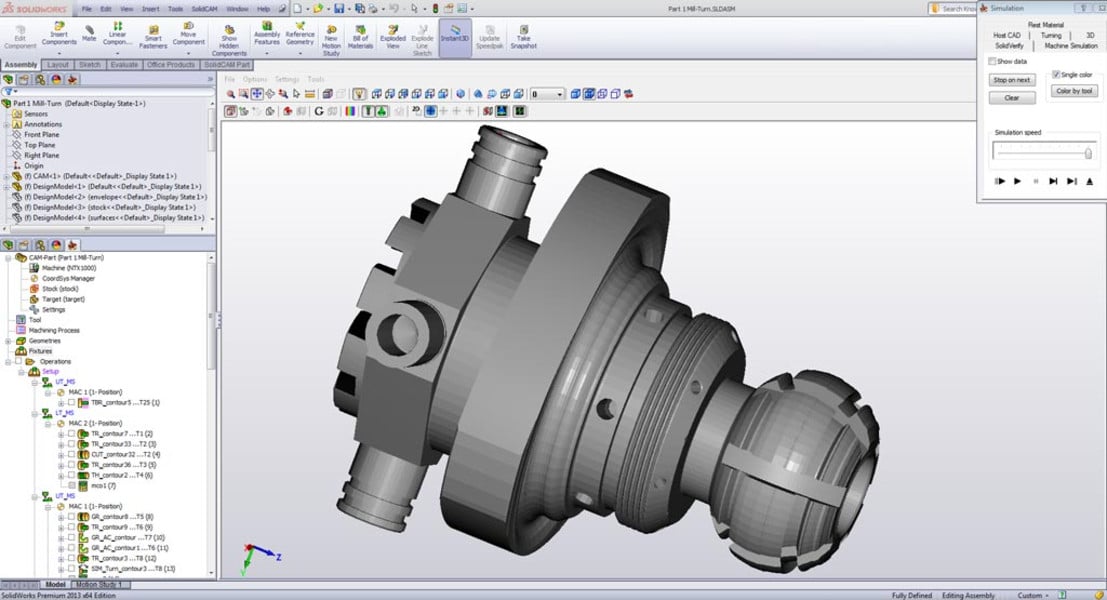Screen dimensions: 1107x600
Task: Toggle the Instant3D tool
Action: point(455,37)
